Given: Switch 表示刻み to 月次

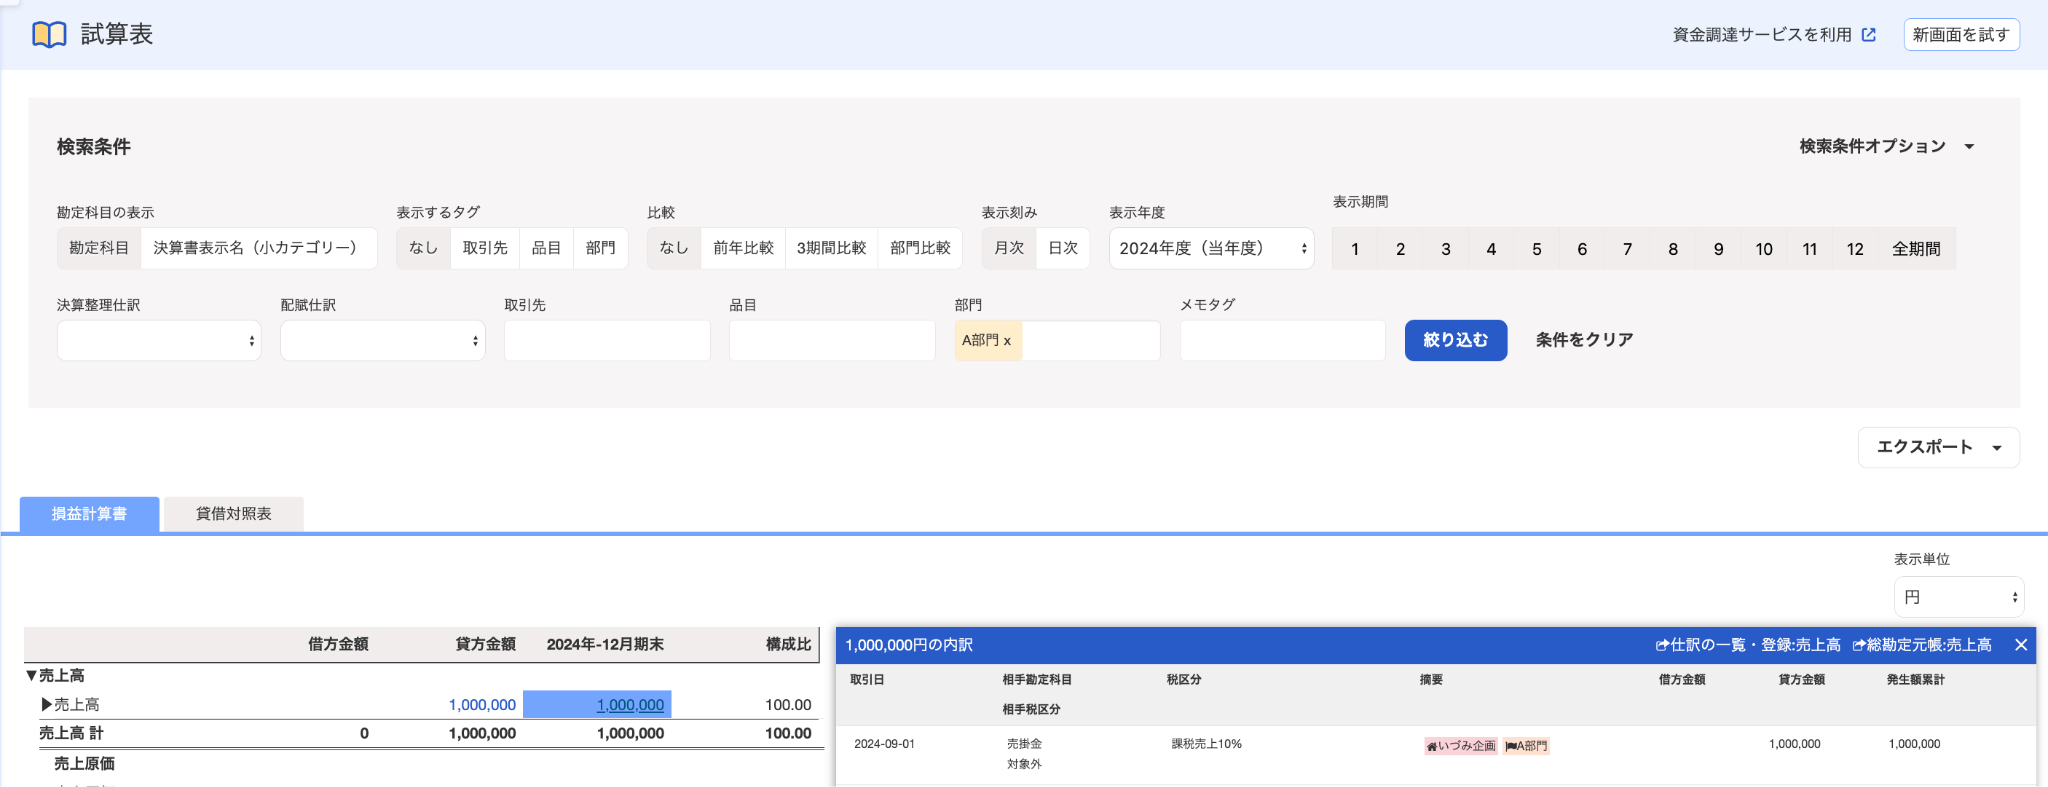Looking at the screenshot, I should click(x=1009, y=248).
